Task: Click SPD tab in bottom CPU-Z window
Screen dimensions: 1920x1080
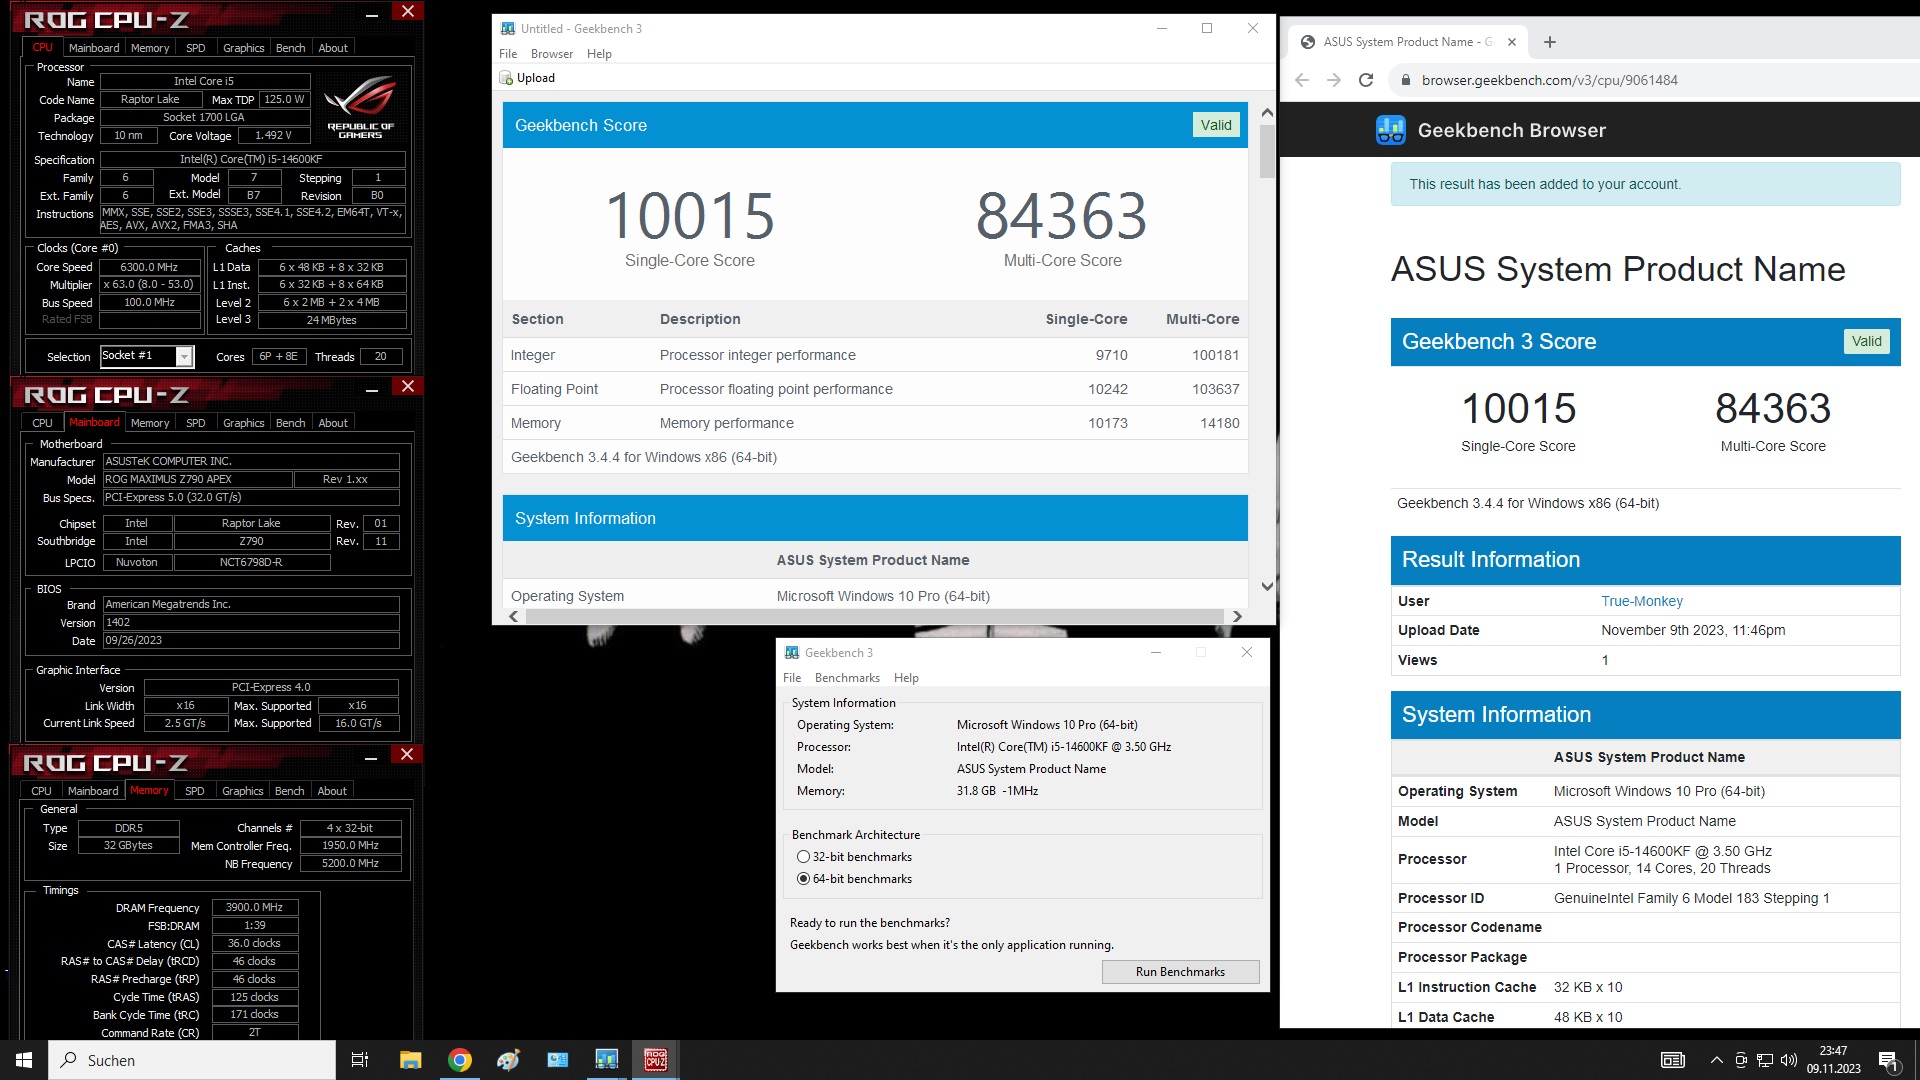Action: click(195, 791)
